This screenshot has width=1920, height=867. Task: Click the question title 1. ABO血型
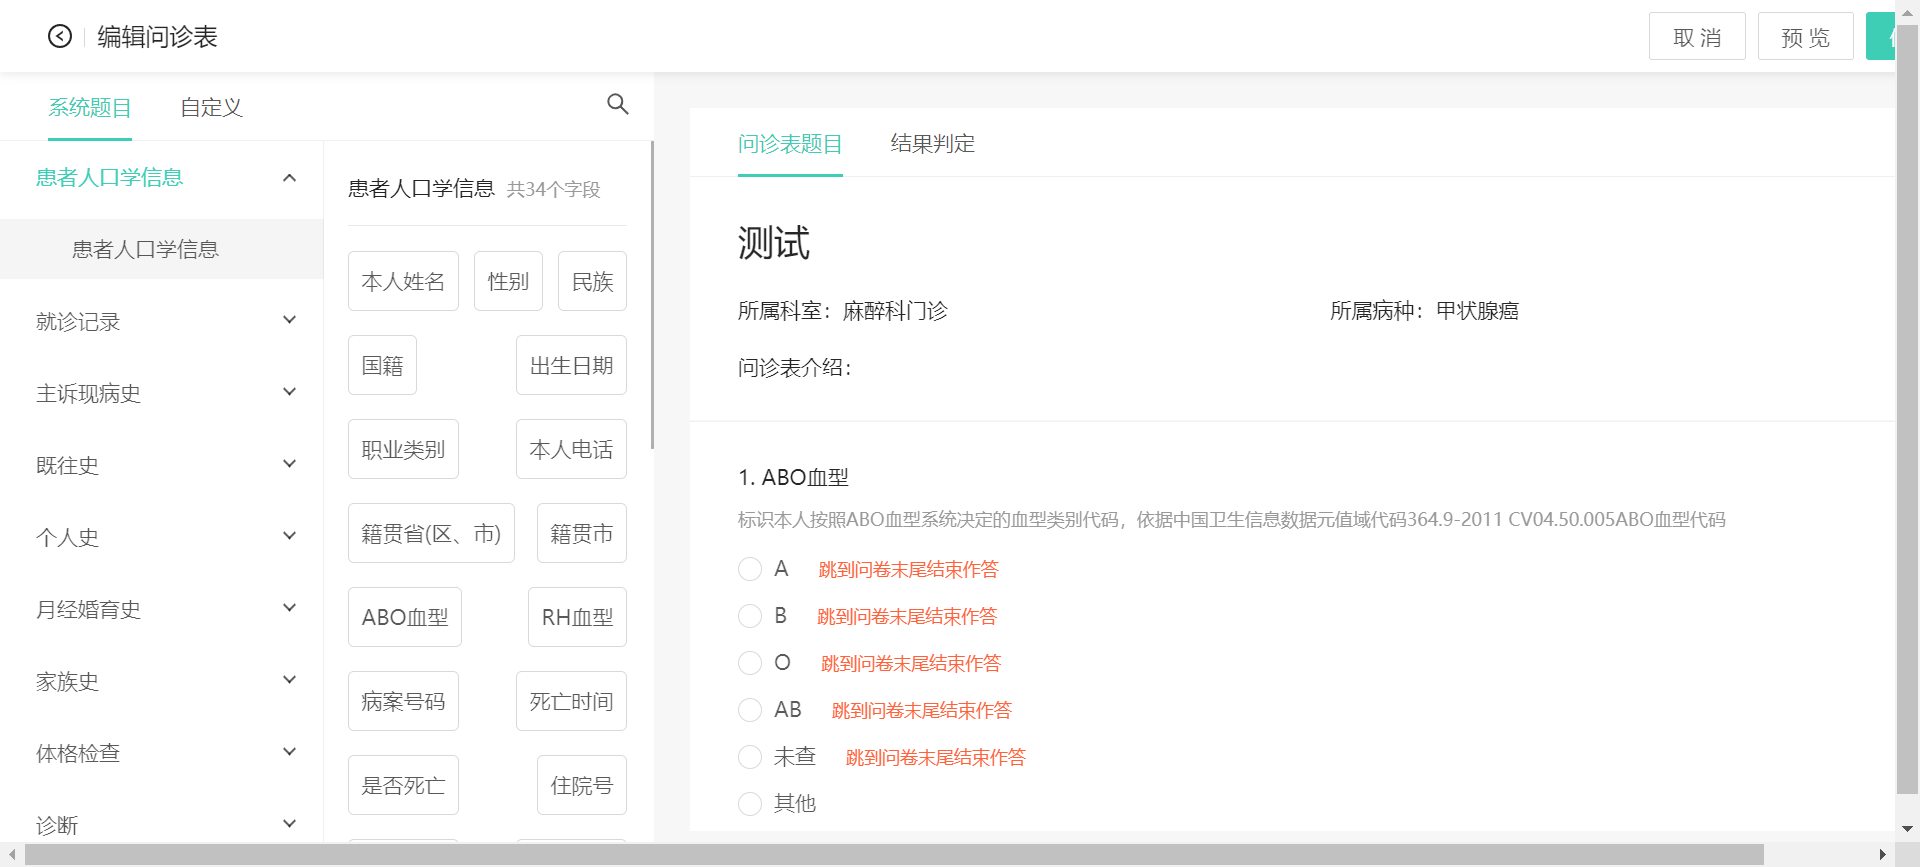[793, 478]
